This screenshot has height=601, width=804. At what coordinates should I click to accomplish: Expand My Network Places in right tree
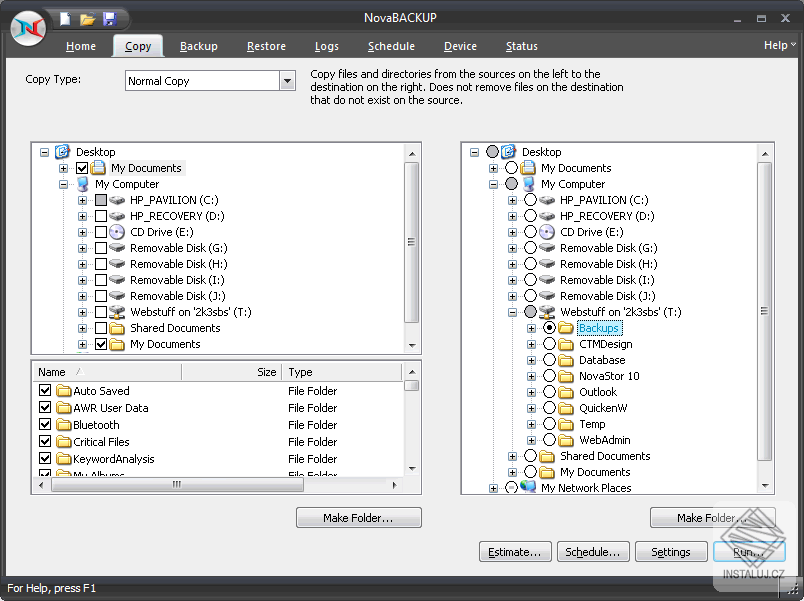[493, 488]
